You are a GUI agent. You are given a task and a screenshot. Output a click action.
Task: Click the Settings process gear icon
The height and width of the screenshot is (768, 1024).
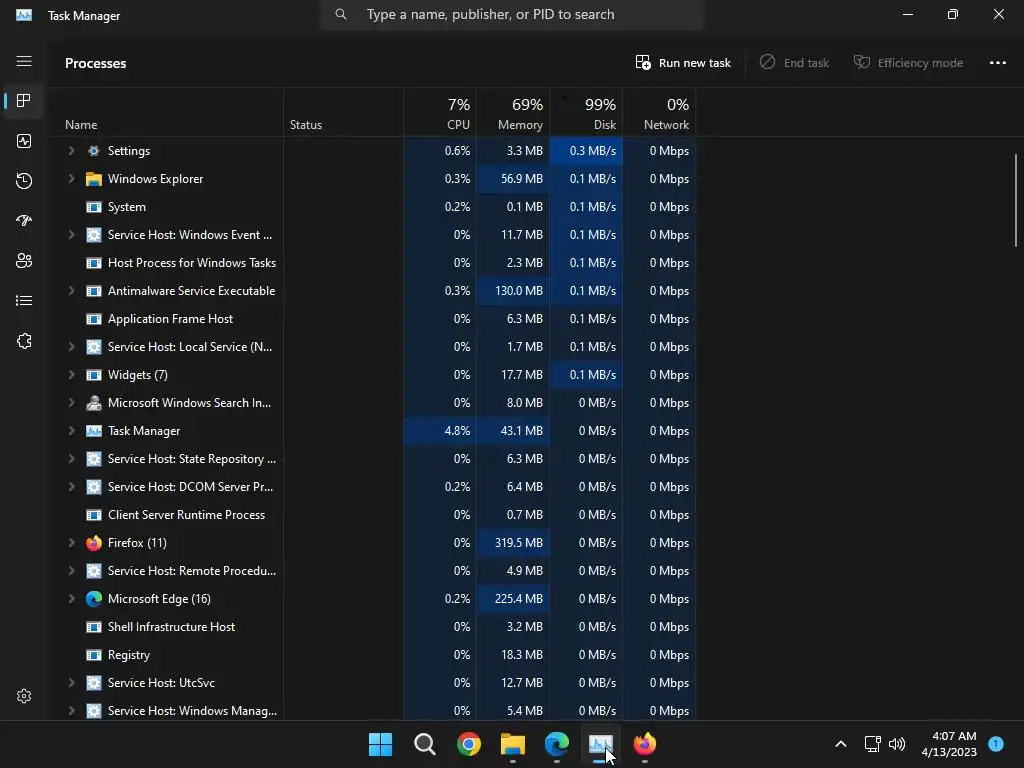point(94,151)
